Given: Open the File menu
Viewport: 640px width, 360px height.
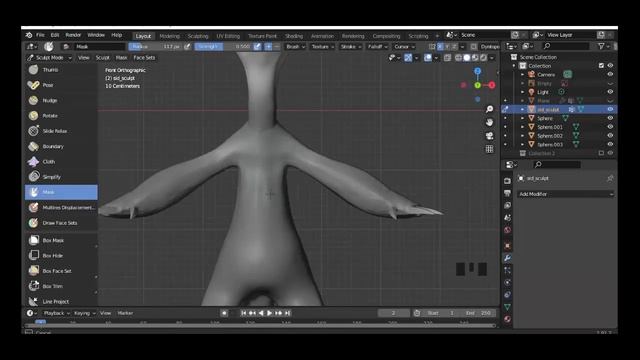Looking at the screenshot, I should click(40, 35).
